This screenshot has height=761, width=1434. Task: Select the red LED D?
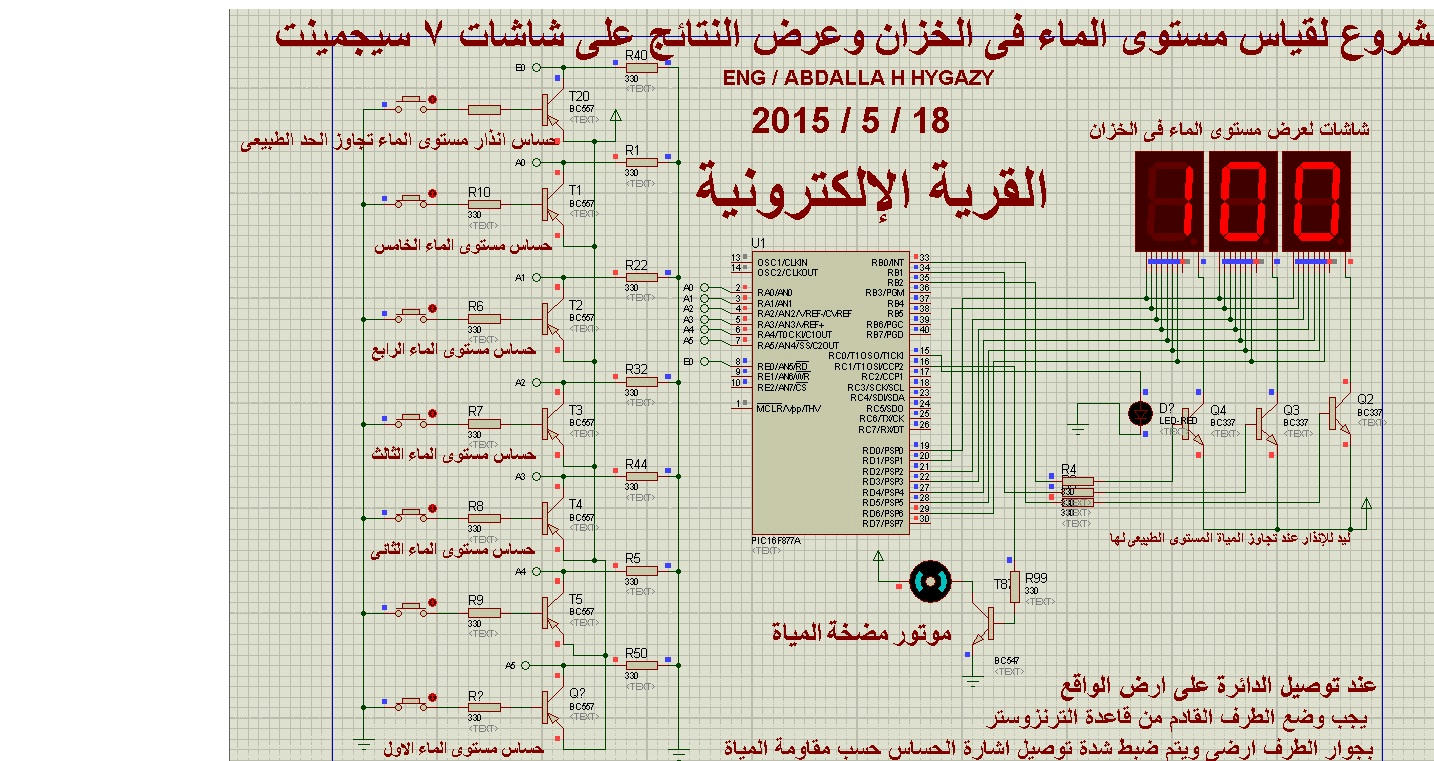click(1140, 412)
